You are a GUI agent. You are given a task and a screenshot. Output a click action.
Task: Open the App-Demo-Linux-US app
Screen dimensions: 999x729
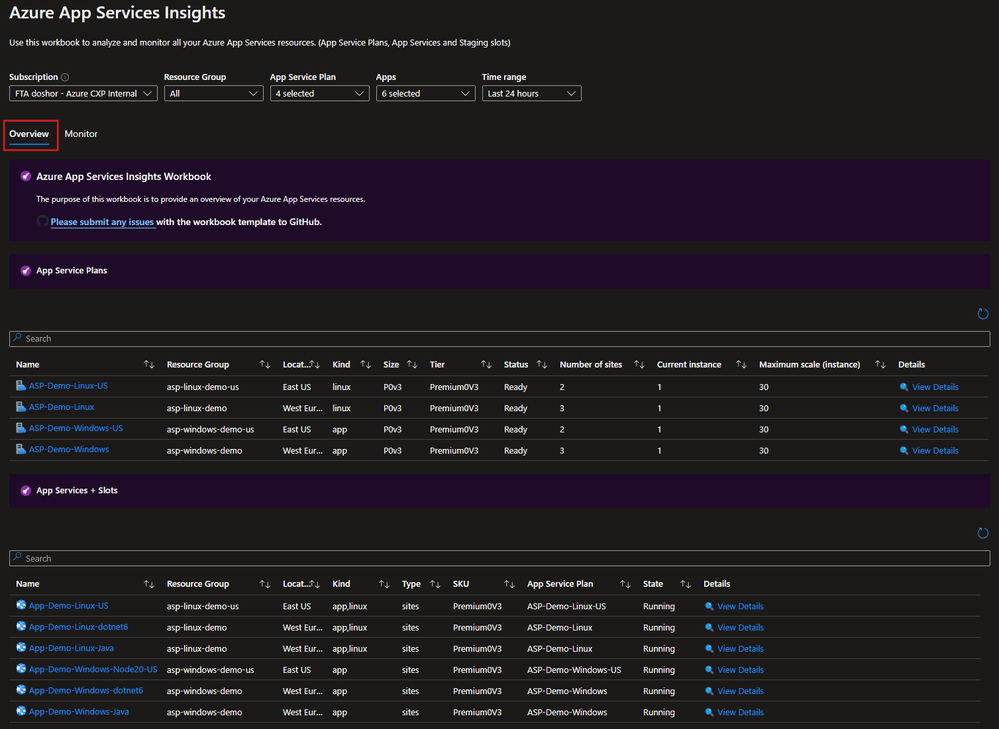68,605
